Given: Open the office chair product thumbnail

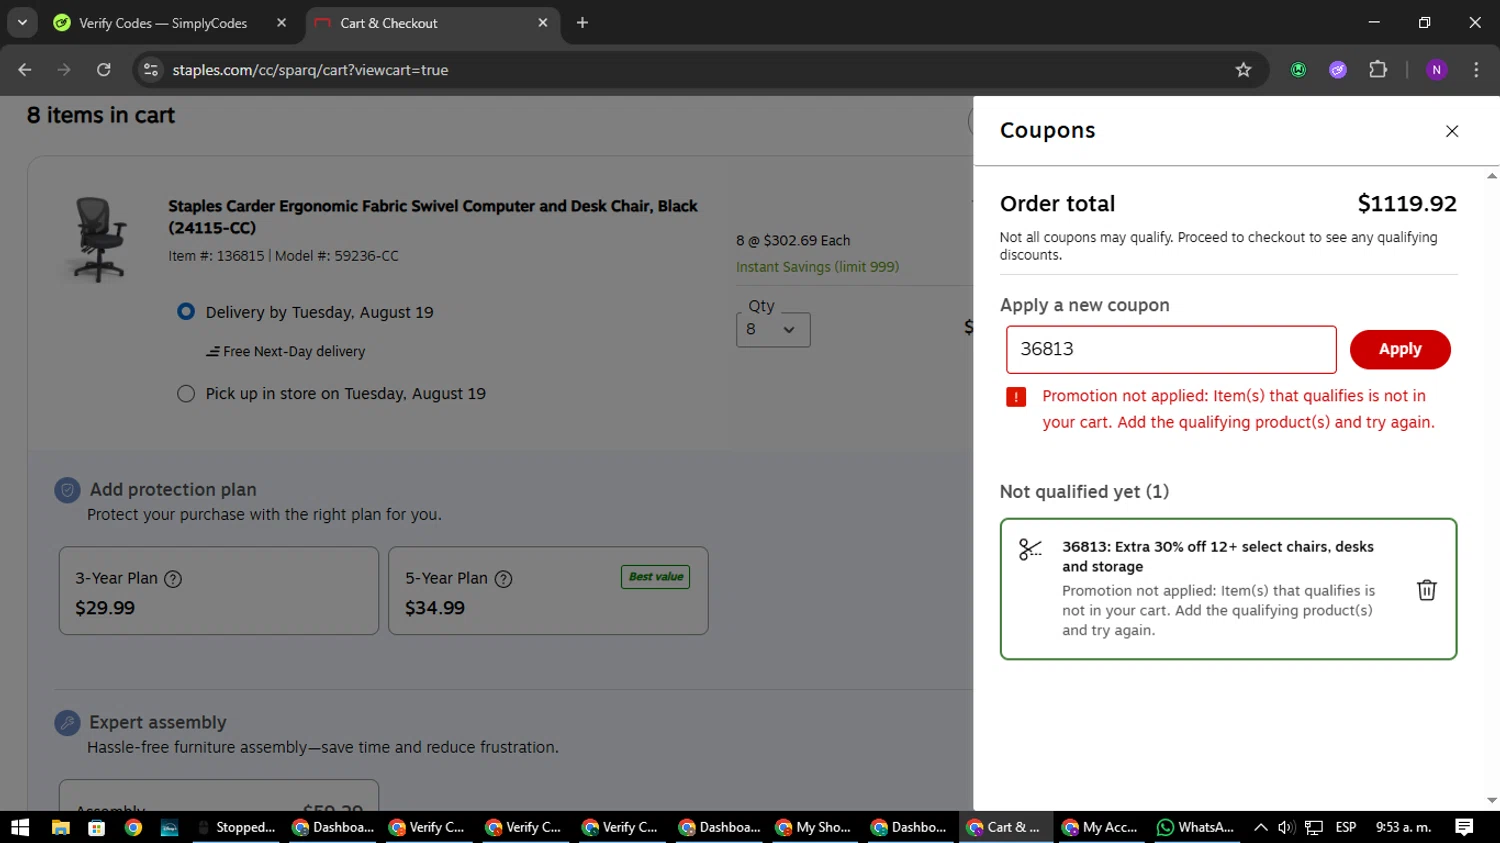Looking at the screenshot, I should coord(99,239).
